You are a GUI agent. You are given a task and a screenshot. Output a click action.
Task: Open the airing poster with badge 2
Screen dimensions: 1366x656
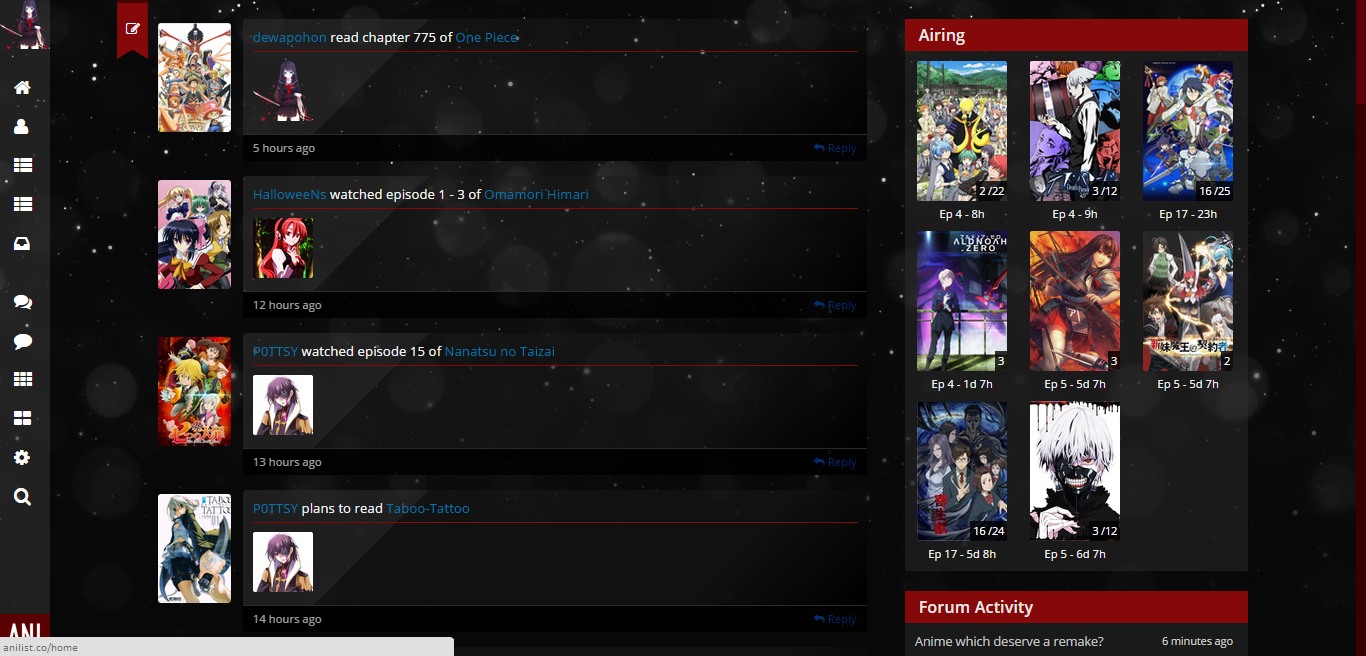coord(1188,301)
